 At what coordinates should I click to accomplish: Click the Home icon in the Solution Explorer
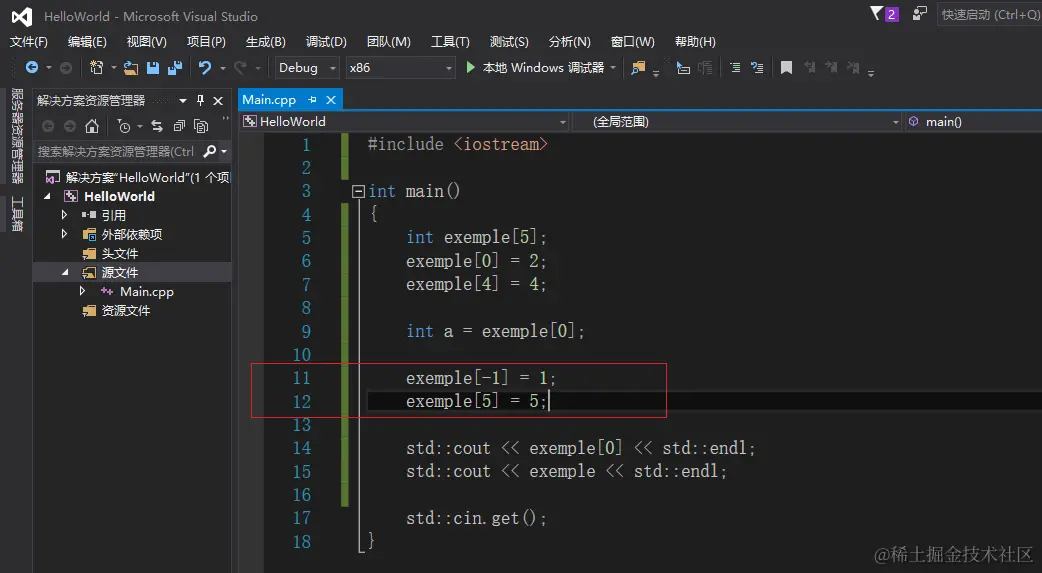click(92, 126)
